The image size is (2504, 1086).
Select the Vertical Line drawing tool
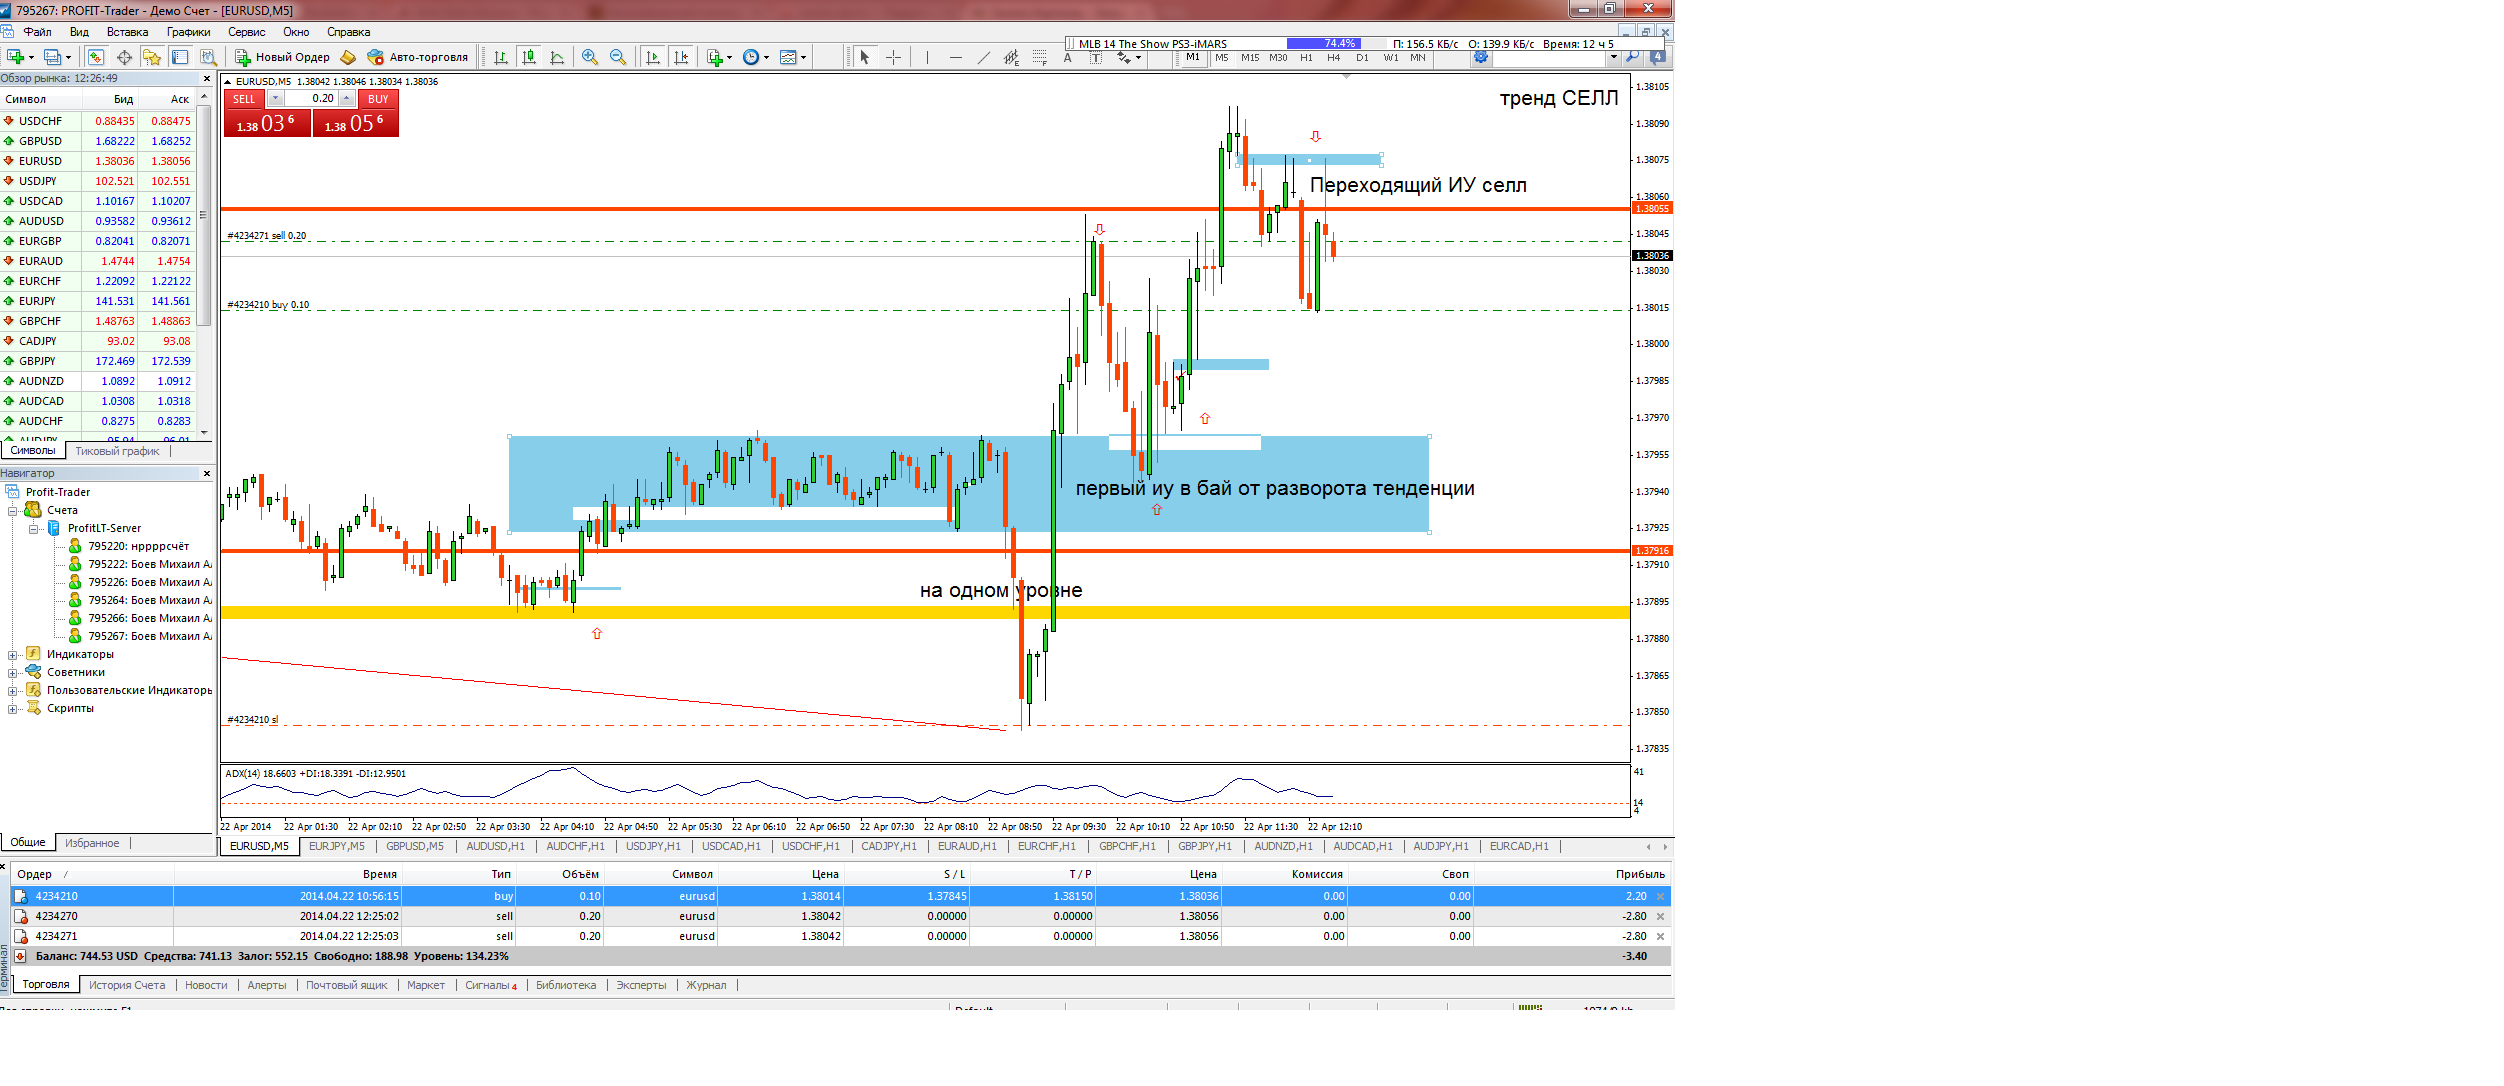tap(927, 57)
